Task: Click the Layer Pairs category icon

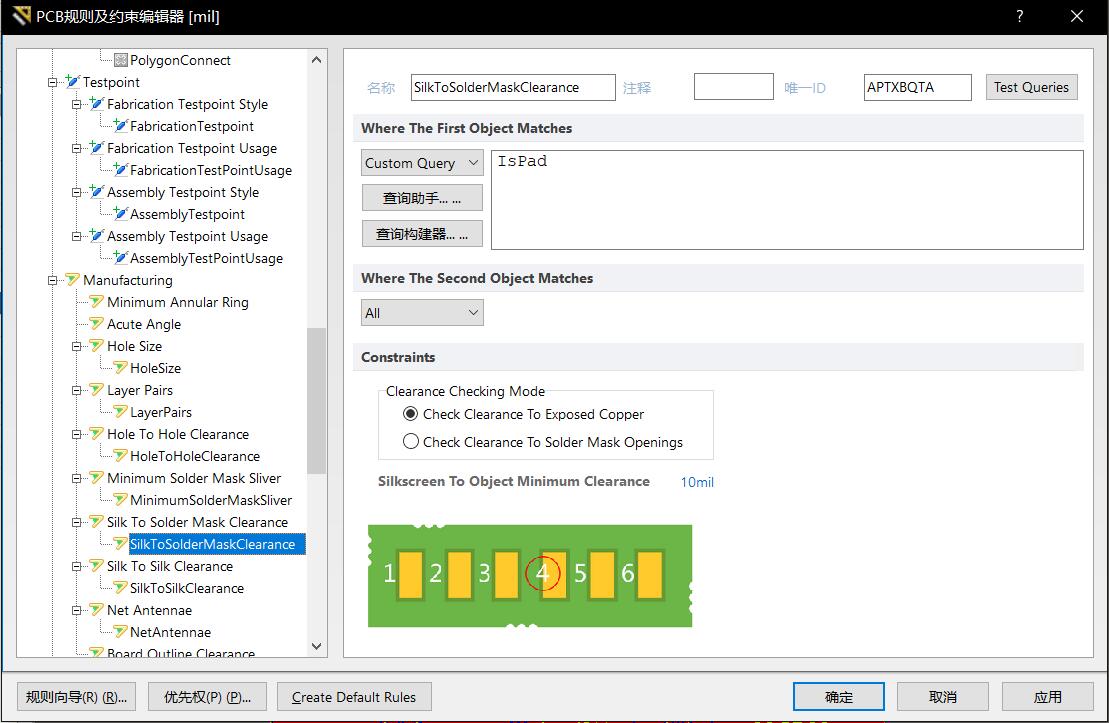Action: pyautogui.click(x=97, y=390)
